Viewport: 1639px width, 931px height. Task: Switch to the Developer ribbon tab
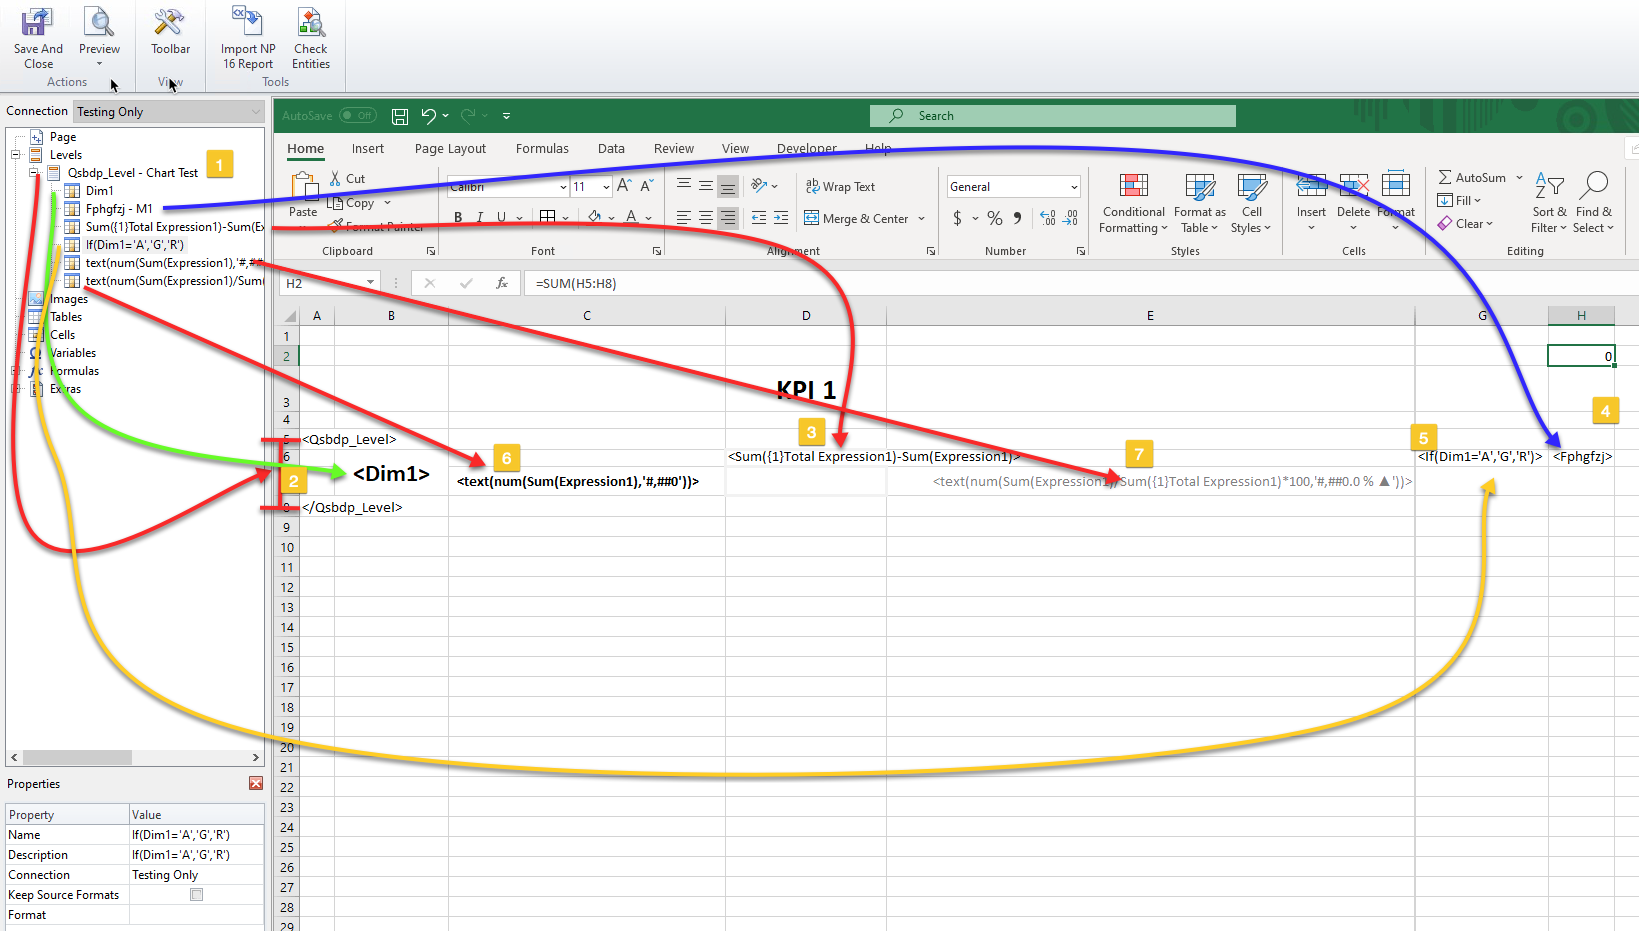coord(806,148)
